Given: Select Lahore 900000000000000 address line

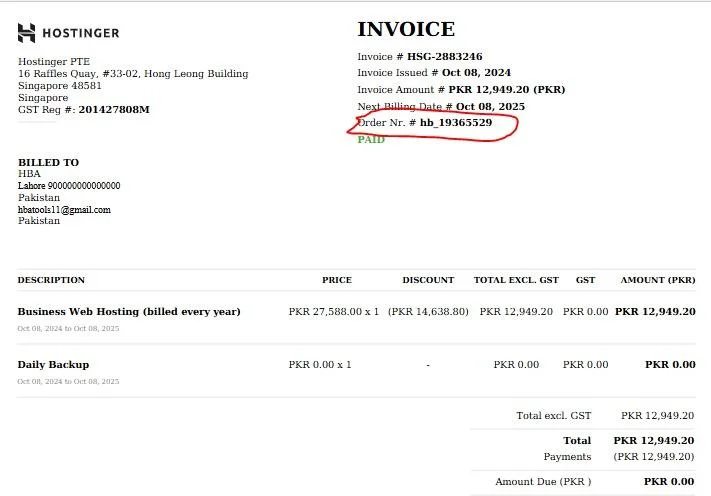Looking at the screenshot, I should [69, 186].
